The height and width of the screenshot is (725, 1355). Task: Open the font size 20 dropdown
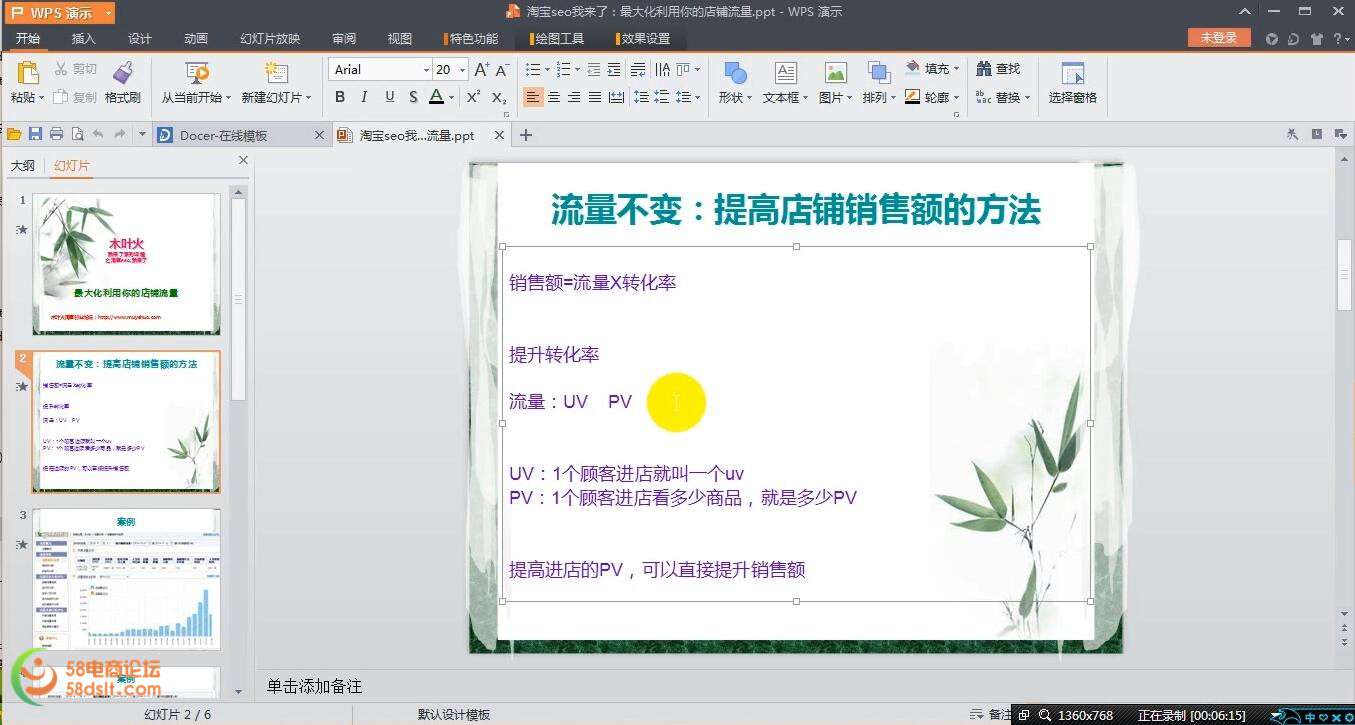(x=462, y=70)
